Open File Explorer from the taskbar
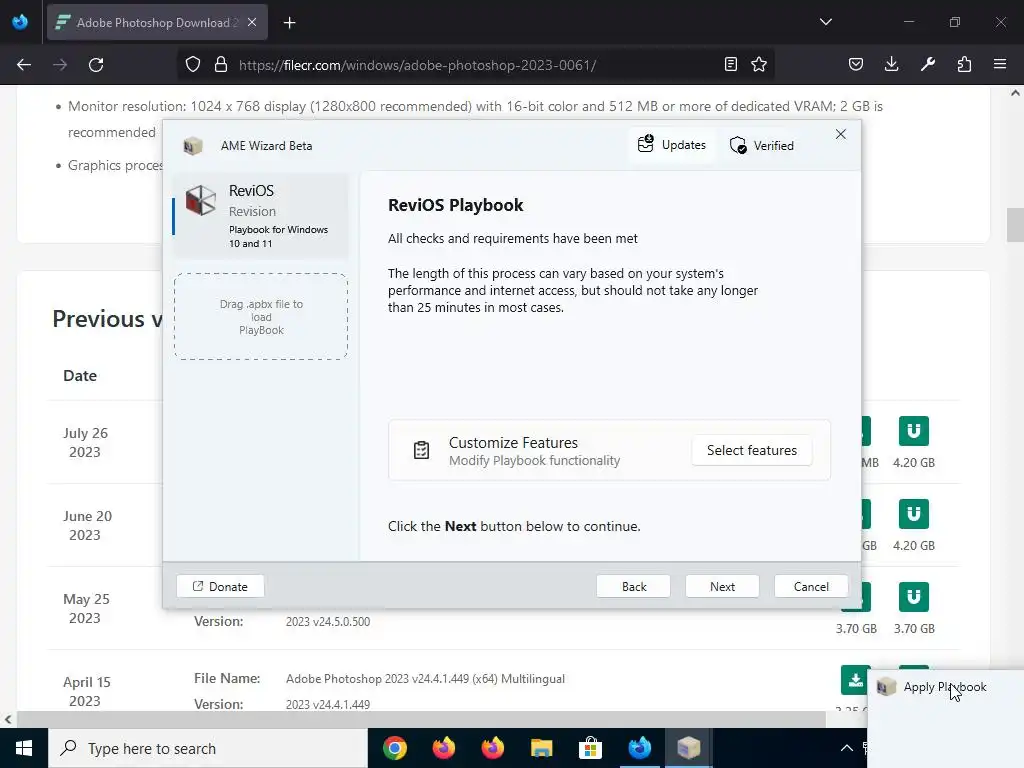The width and height of the screenshot is (1024, 768). pyautogui.click(x=541, y=748)
